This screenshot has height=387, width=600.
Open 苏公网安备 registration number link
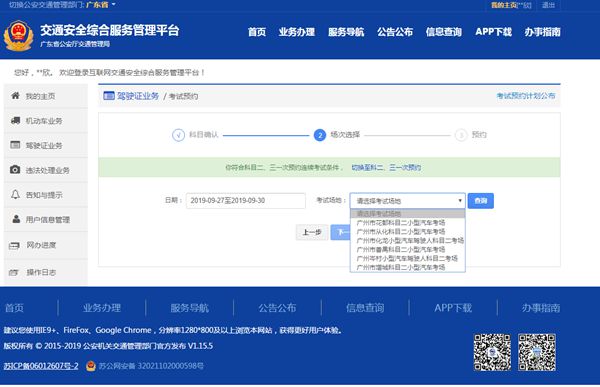[151, 366]
